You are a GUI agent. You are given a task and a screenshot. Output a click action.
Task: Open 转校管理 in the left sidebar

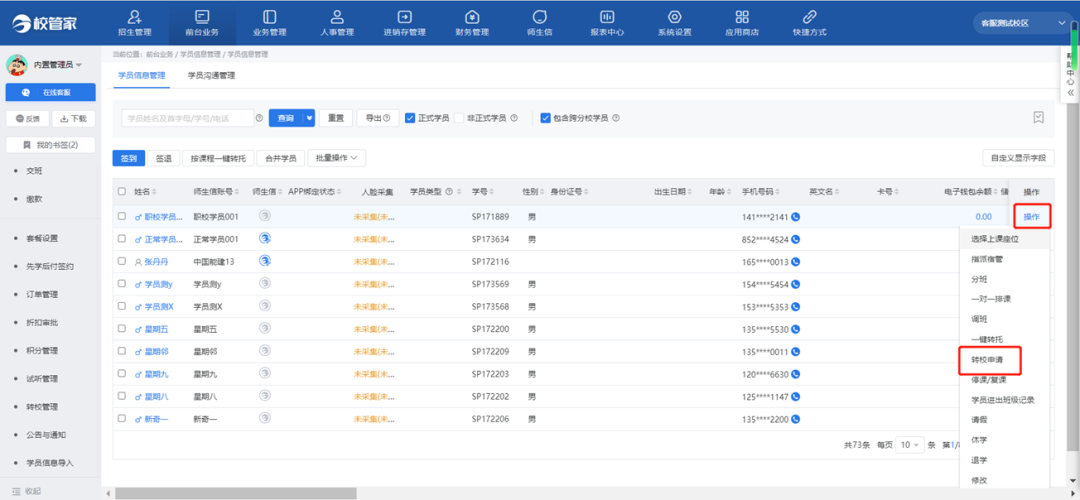[41, 406]
